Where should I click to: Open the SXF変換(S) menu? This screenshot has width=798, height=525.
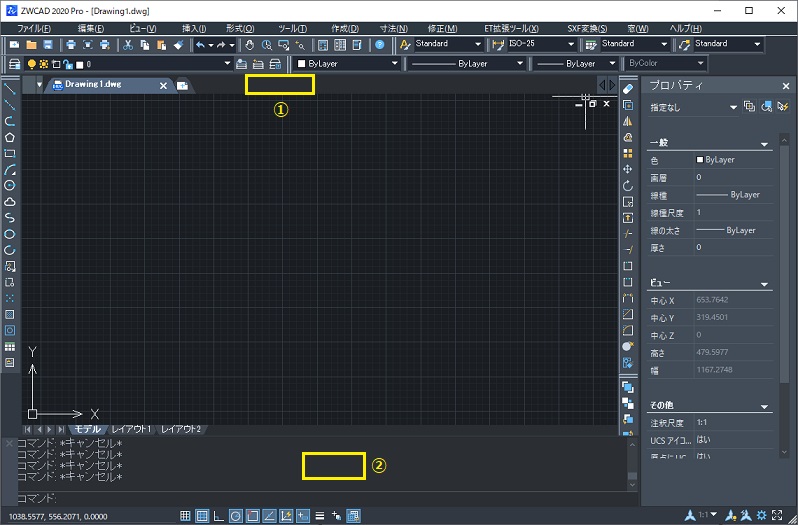point(587,28)
